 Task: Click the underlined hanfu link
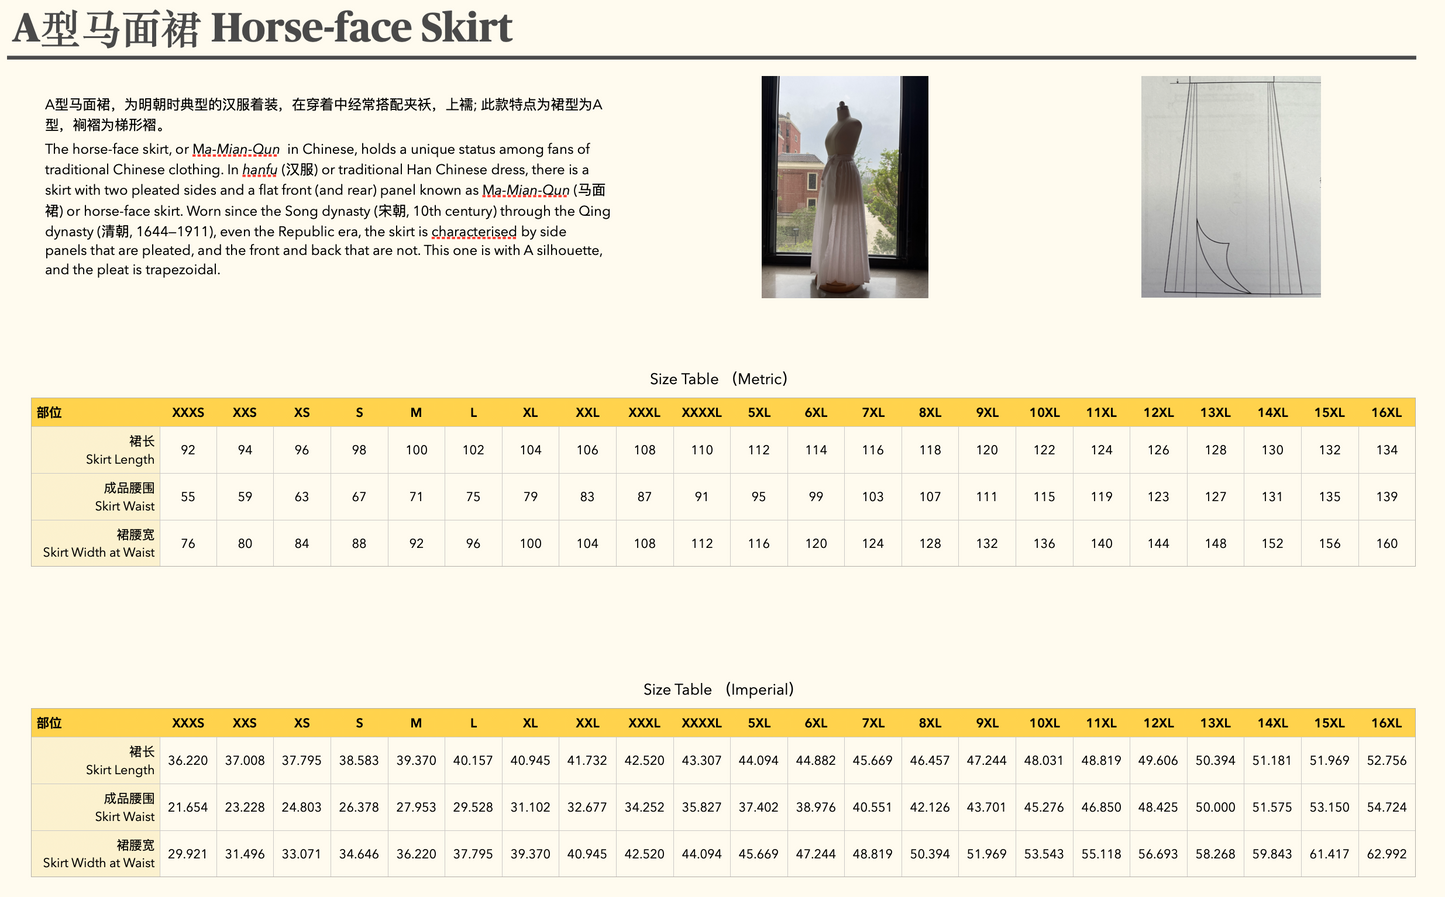pos(258,169)
